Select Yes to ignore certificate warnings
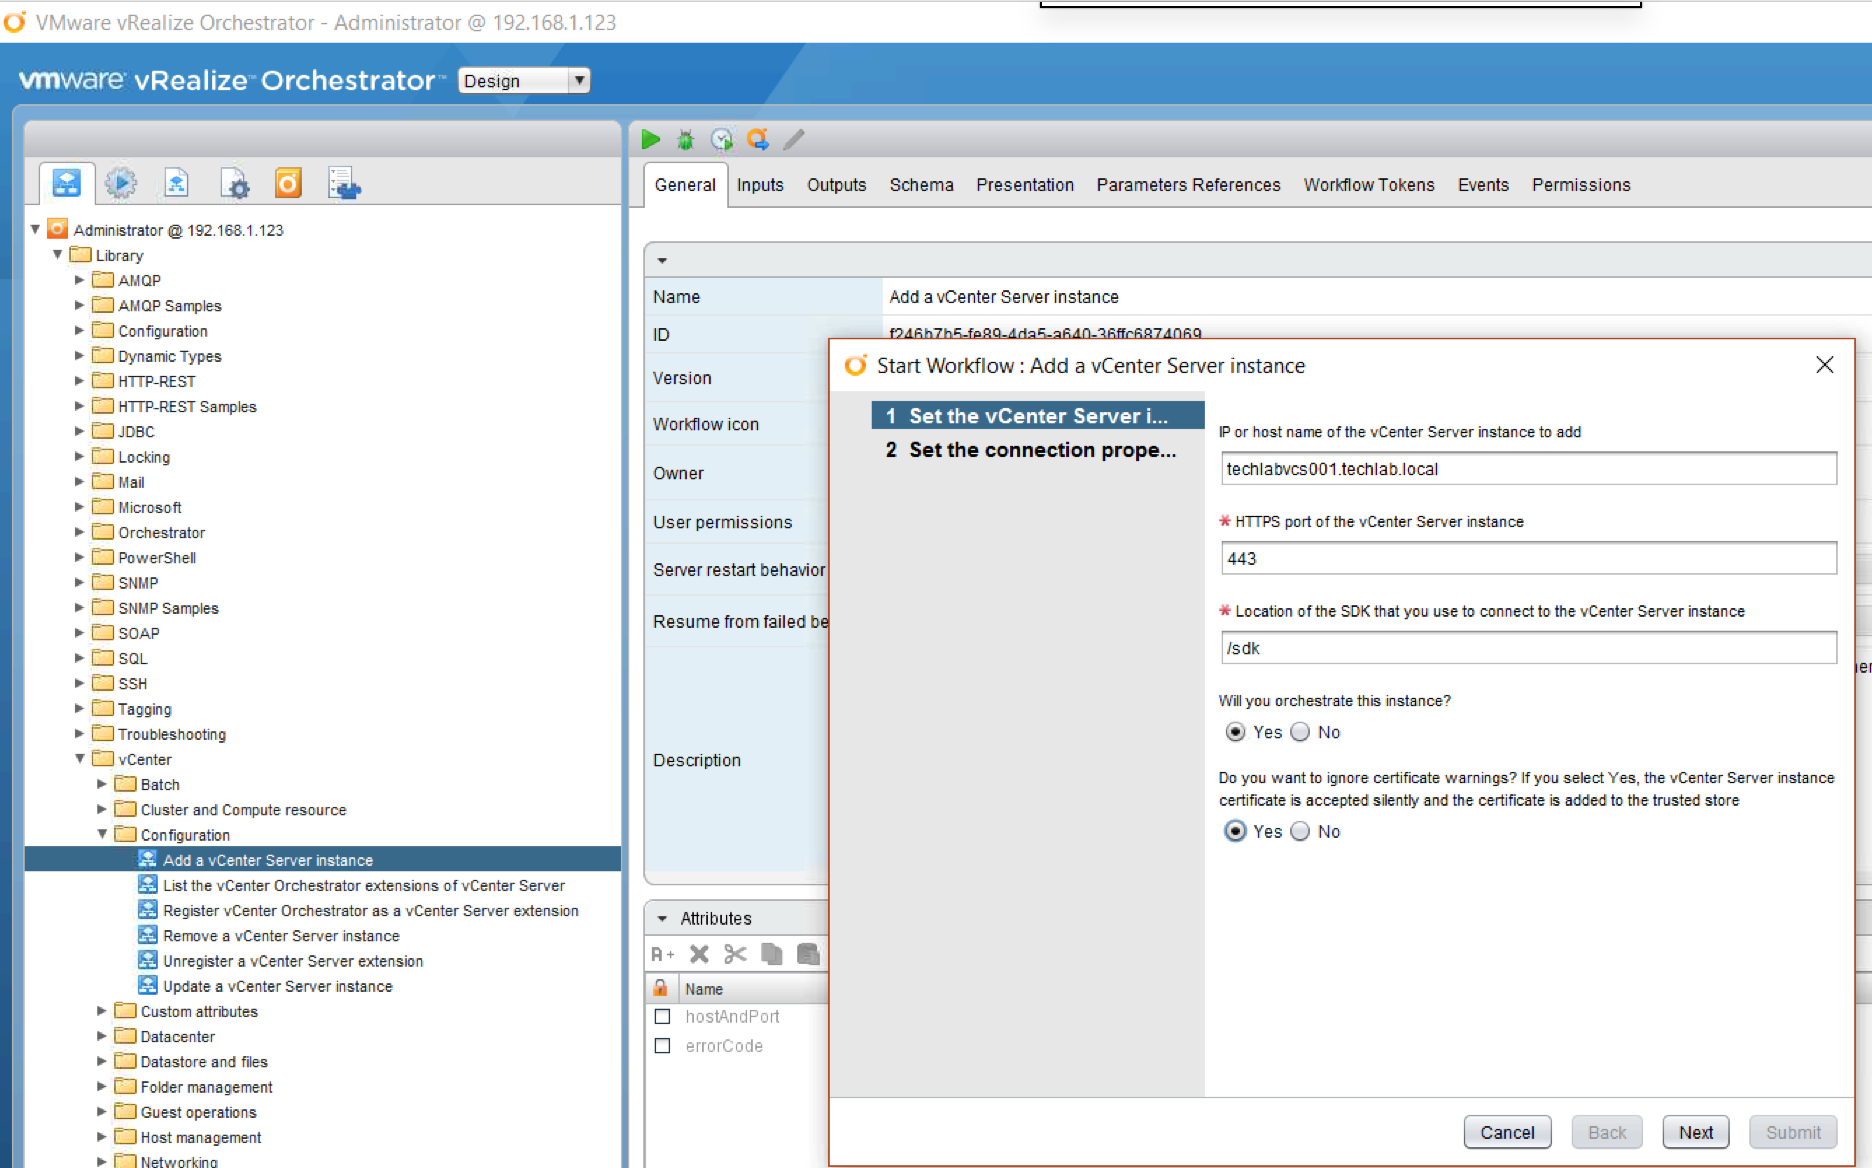This screenshot has height=1168, width=1872. 1236,831
